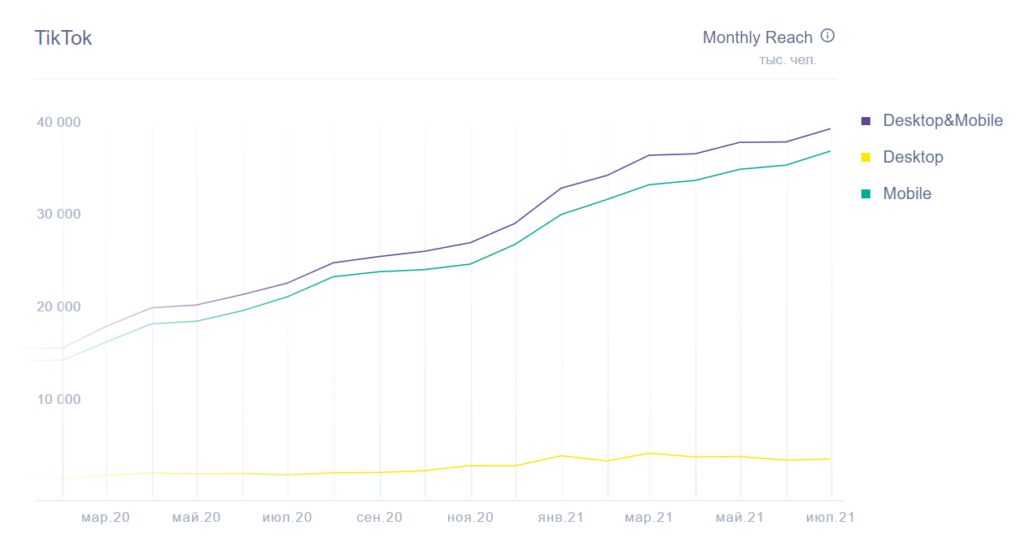The height and width of the screenshot is (560, 1024).
Task: Click the сен.20 axis label
Action: [378, 518]
